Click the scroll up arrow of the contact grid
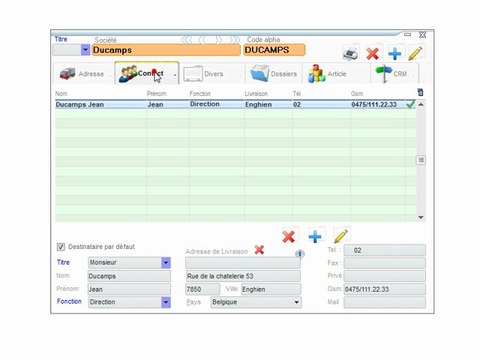Screen dimensions: 480x360 421,104
